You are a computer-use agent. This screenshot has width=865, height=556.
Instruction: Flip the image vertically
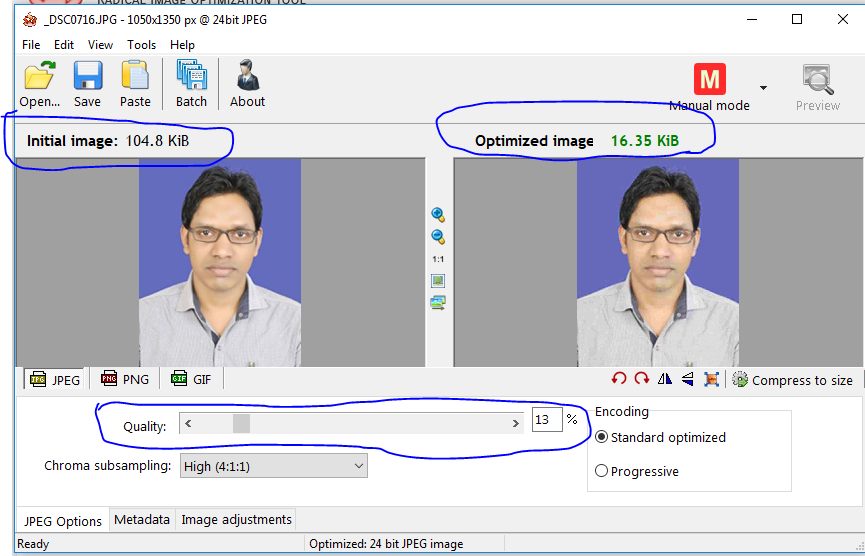(x=687, y=379)
